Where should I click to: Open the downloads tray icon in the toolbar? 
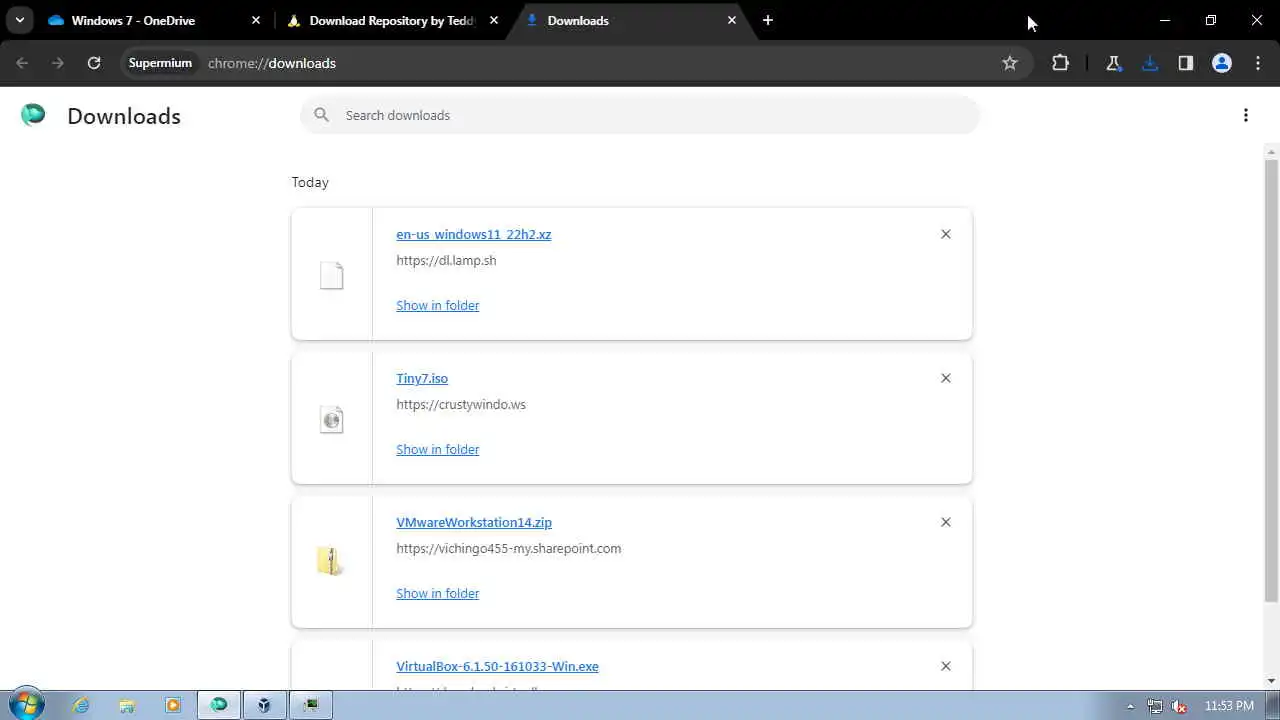pos(1150,63)
